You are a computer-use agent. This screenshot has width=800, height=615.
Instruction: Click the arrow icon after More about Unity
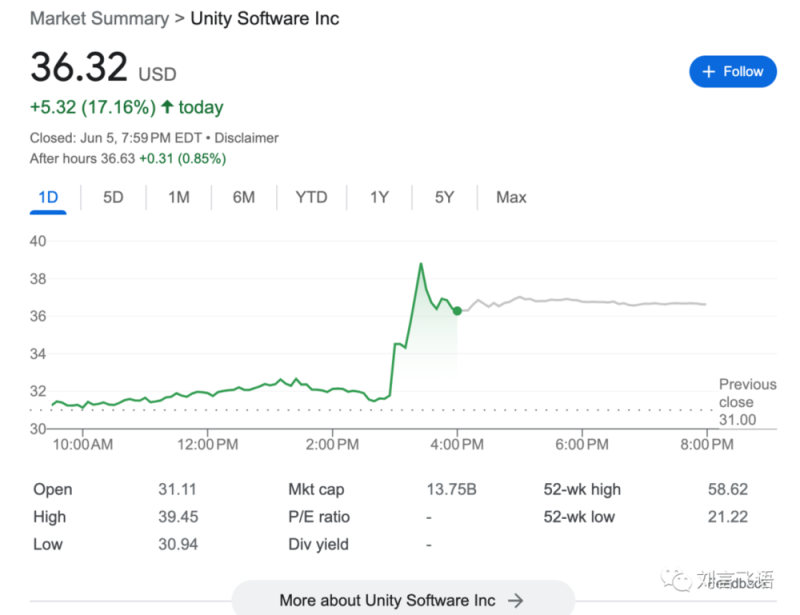(x=516, y=600)
